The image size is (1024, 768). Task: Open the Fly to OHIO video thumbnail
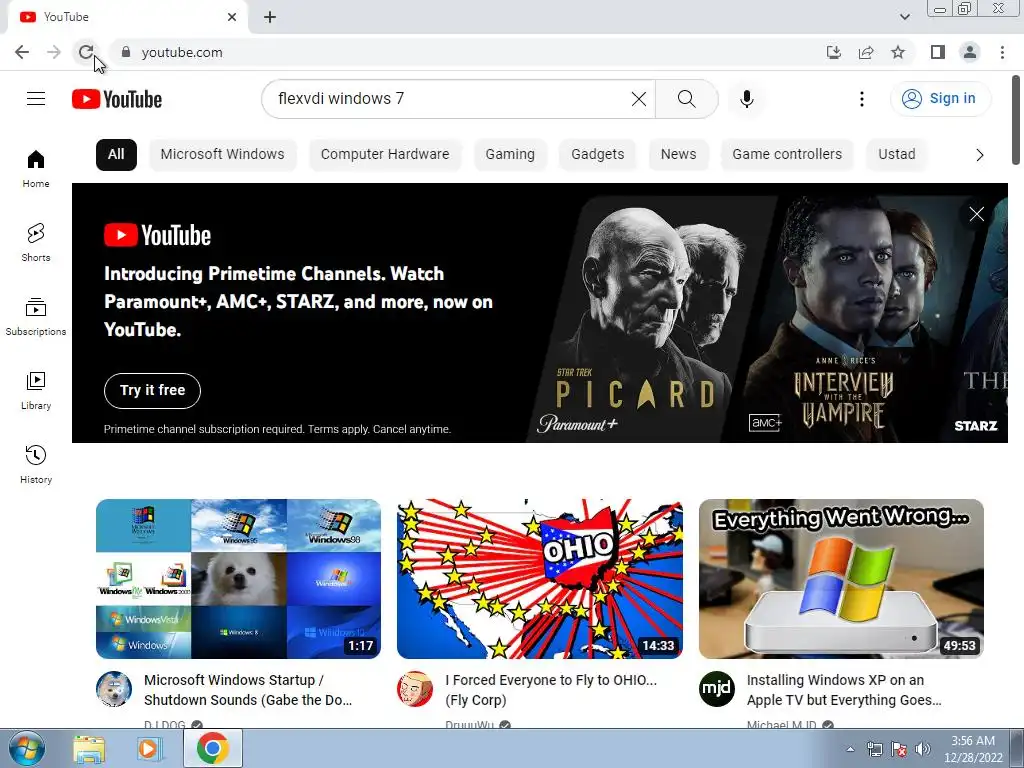tap(539, 579)
